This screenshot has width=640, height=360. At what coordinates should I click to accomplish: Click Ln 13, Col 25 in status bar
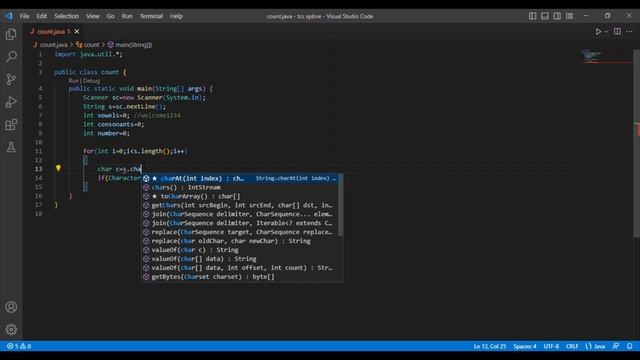[x=490, y=346]
